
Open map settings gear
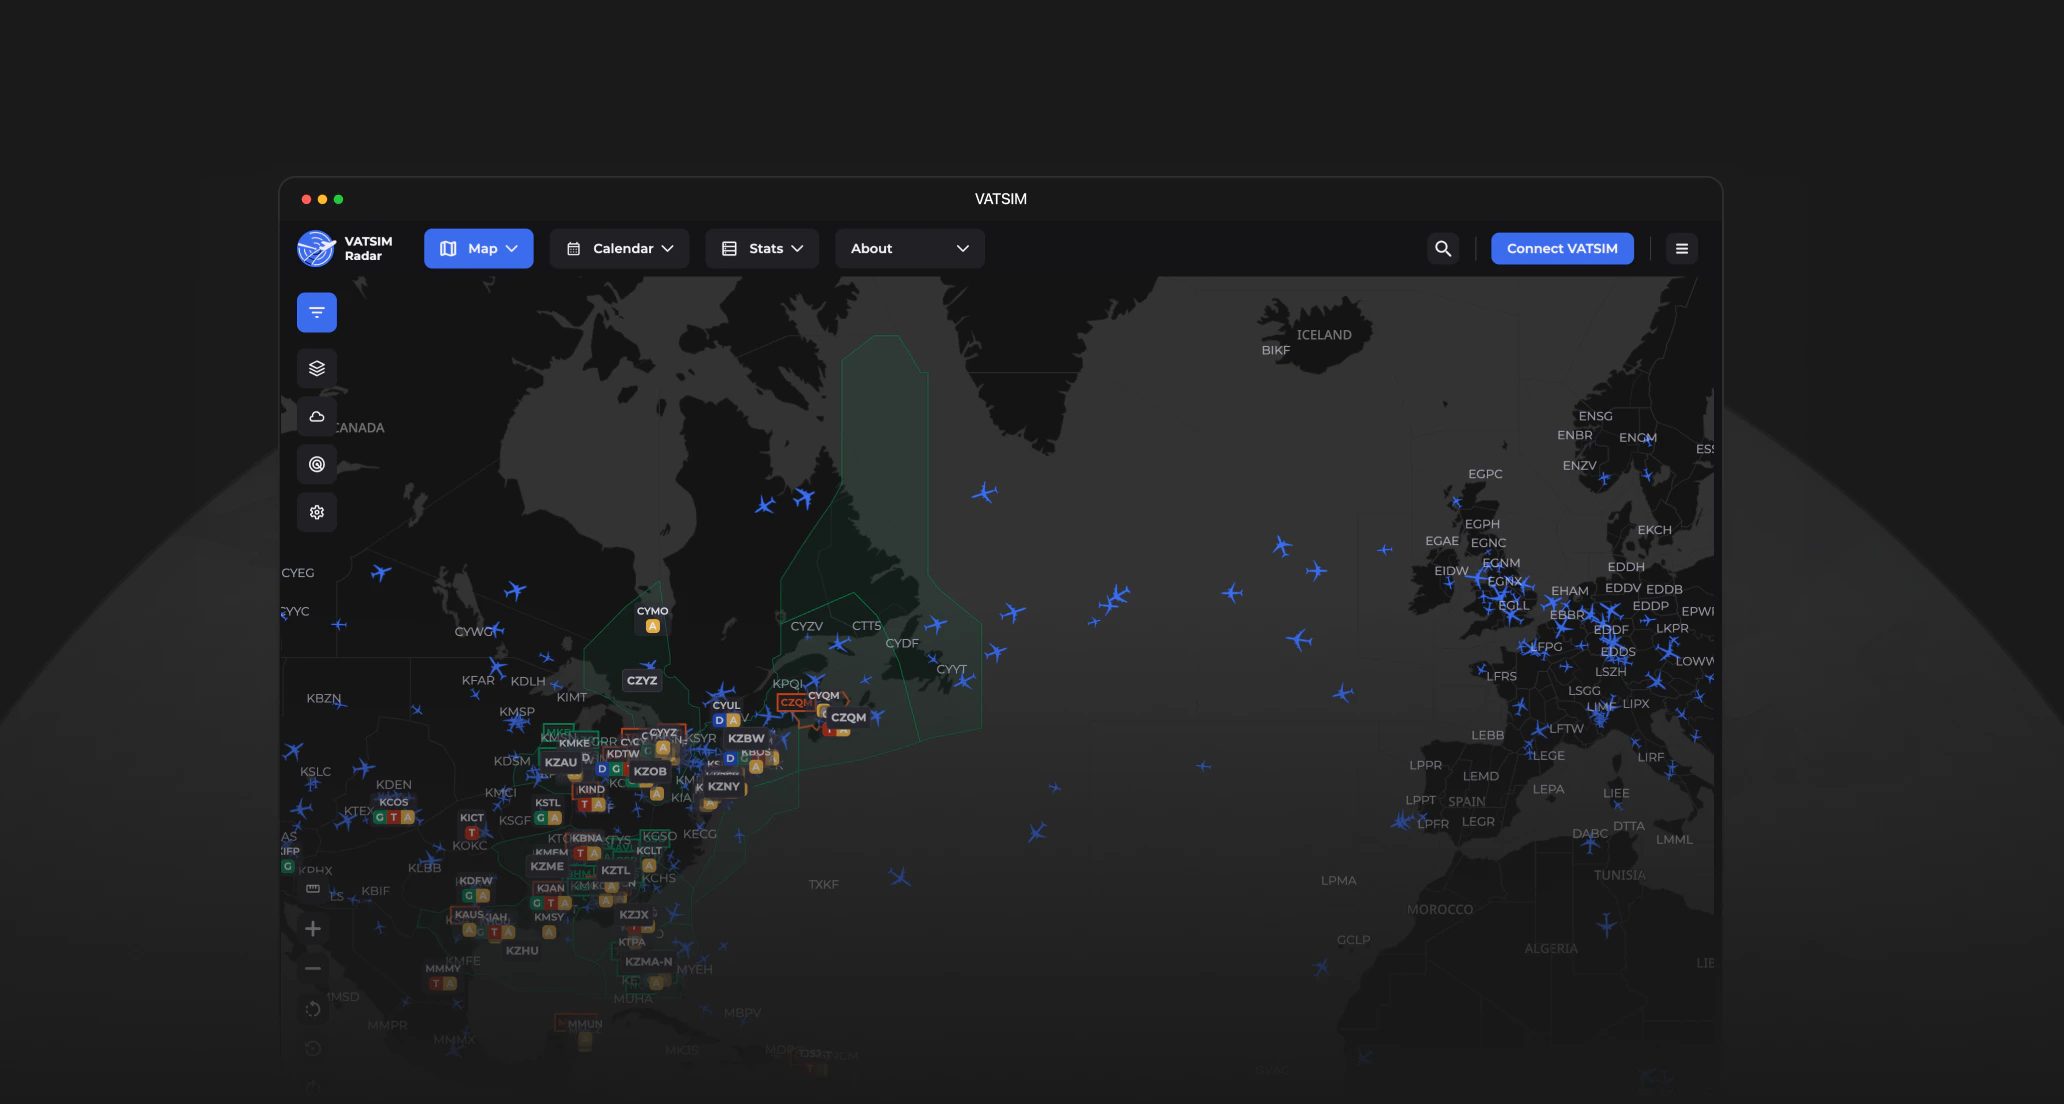(x=317, y=512)
